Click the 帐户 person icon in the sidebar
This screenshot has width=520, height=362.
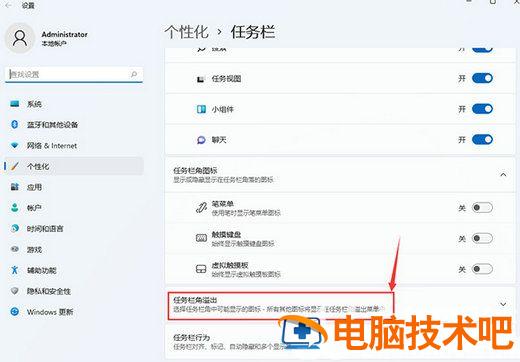pos(15,207)
